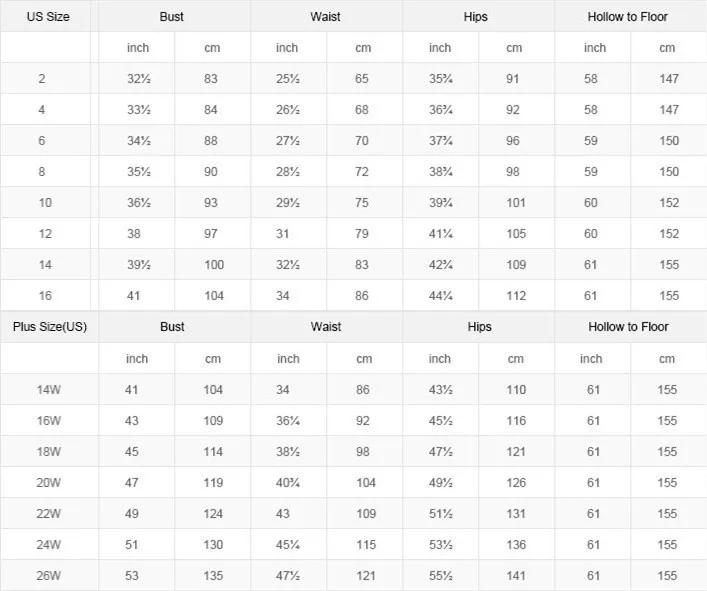Select the 22W plus size row label
This screenshot has width=707, height=591.
coord(49,514)
